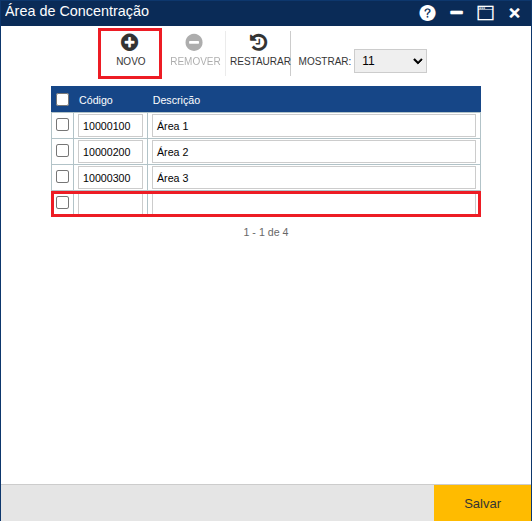
Task: Check the box for Área 2 row
Action: [62, 151]
